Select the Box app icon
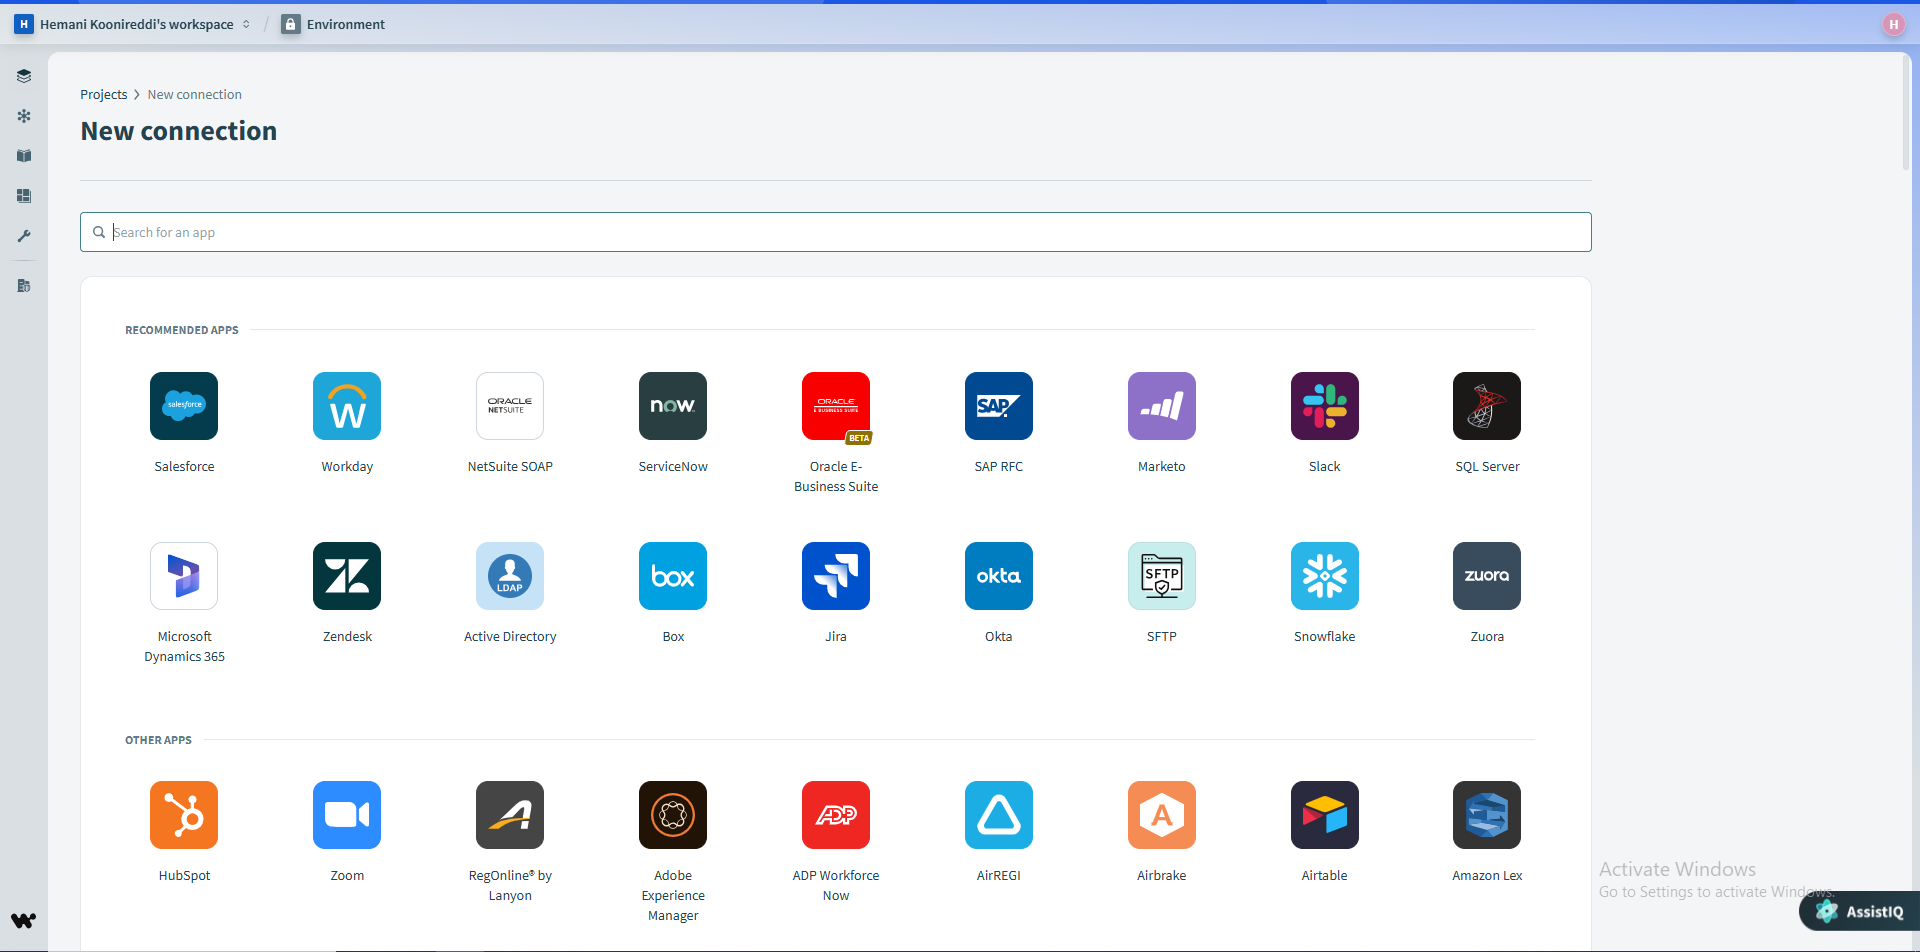This screenshot has height=952, width=1920. pyautogui.click(x=673, y=576)
